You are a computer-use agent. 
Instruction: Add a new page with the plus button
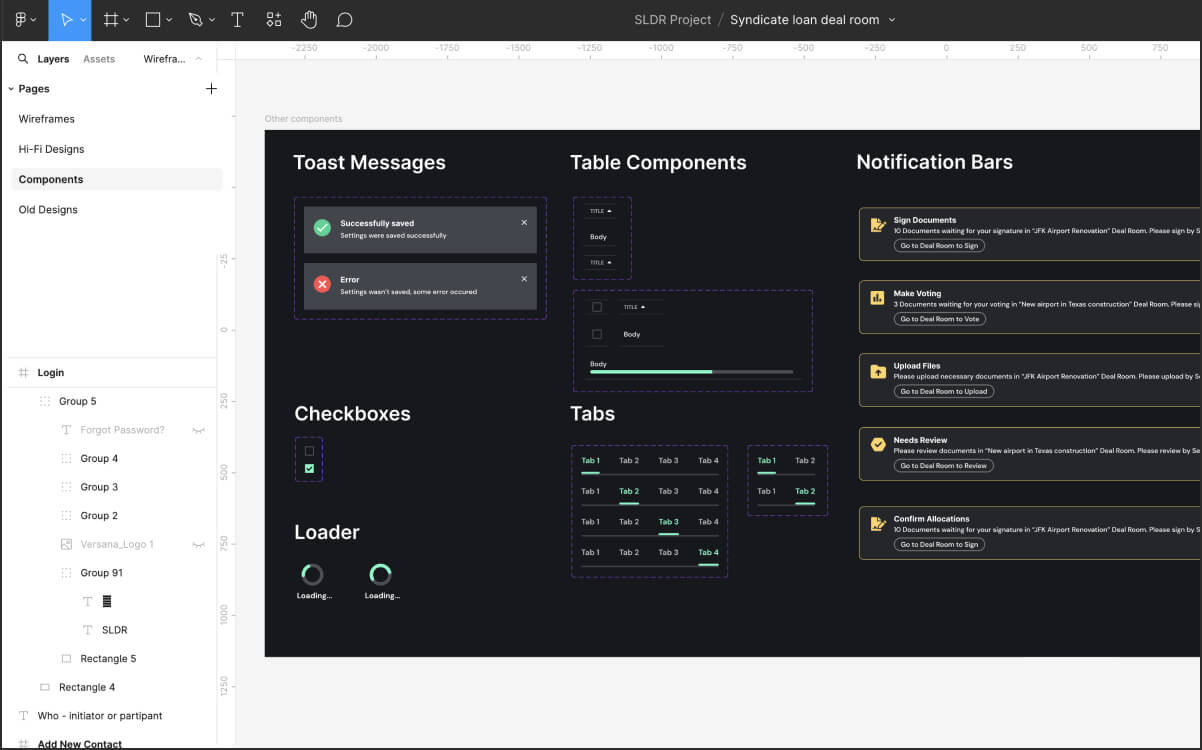(211, 88)
